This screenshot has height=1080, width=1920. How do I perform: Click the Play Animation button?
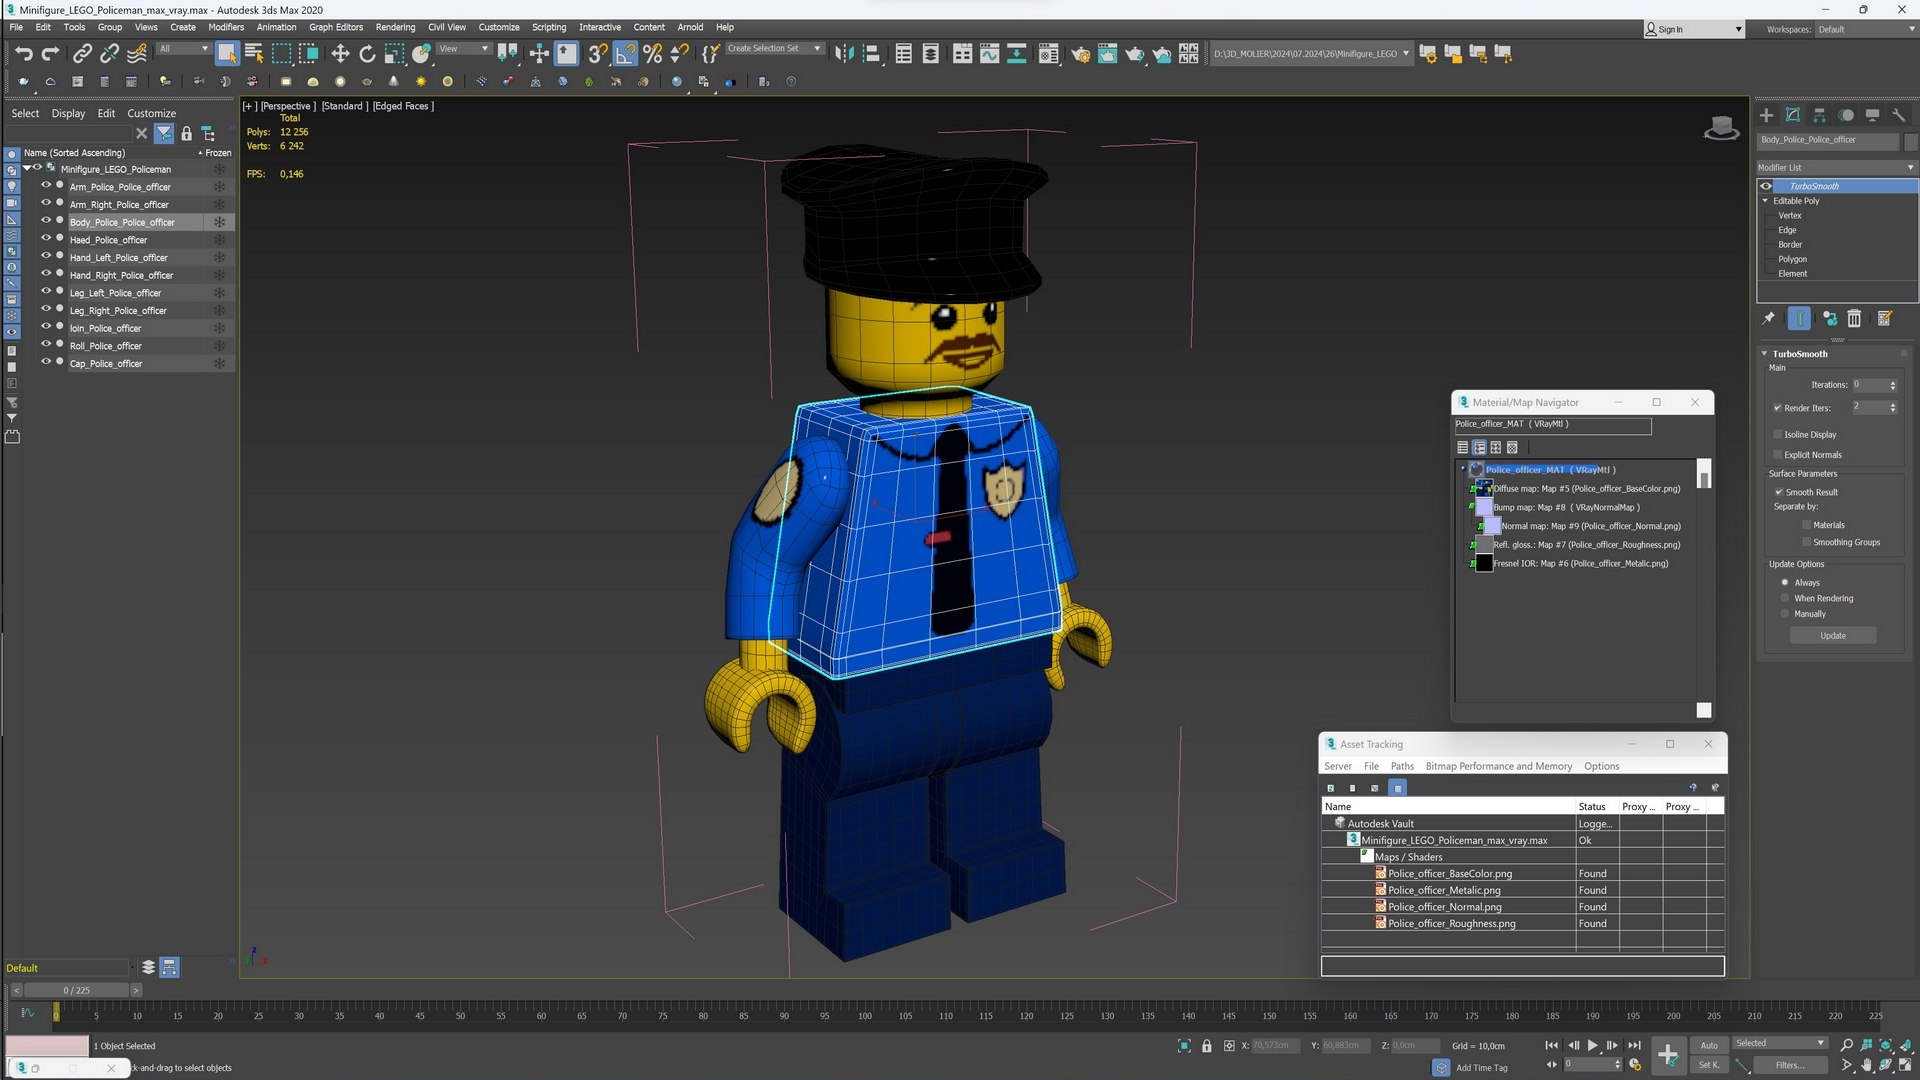(x=1593, y=1045)
